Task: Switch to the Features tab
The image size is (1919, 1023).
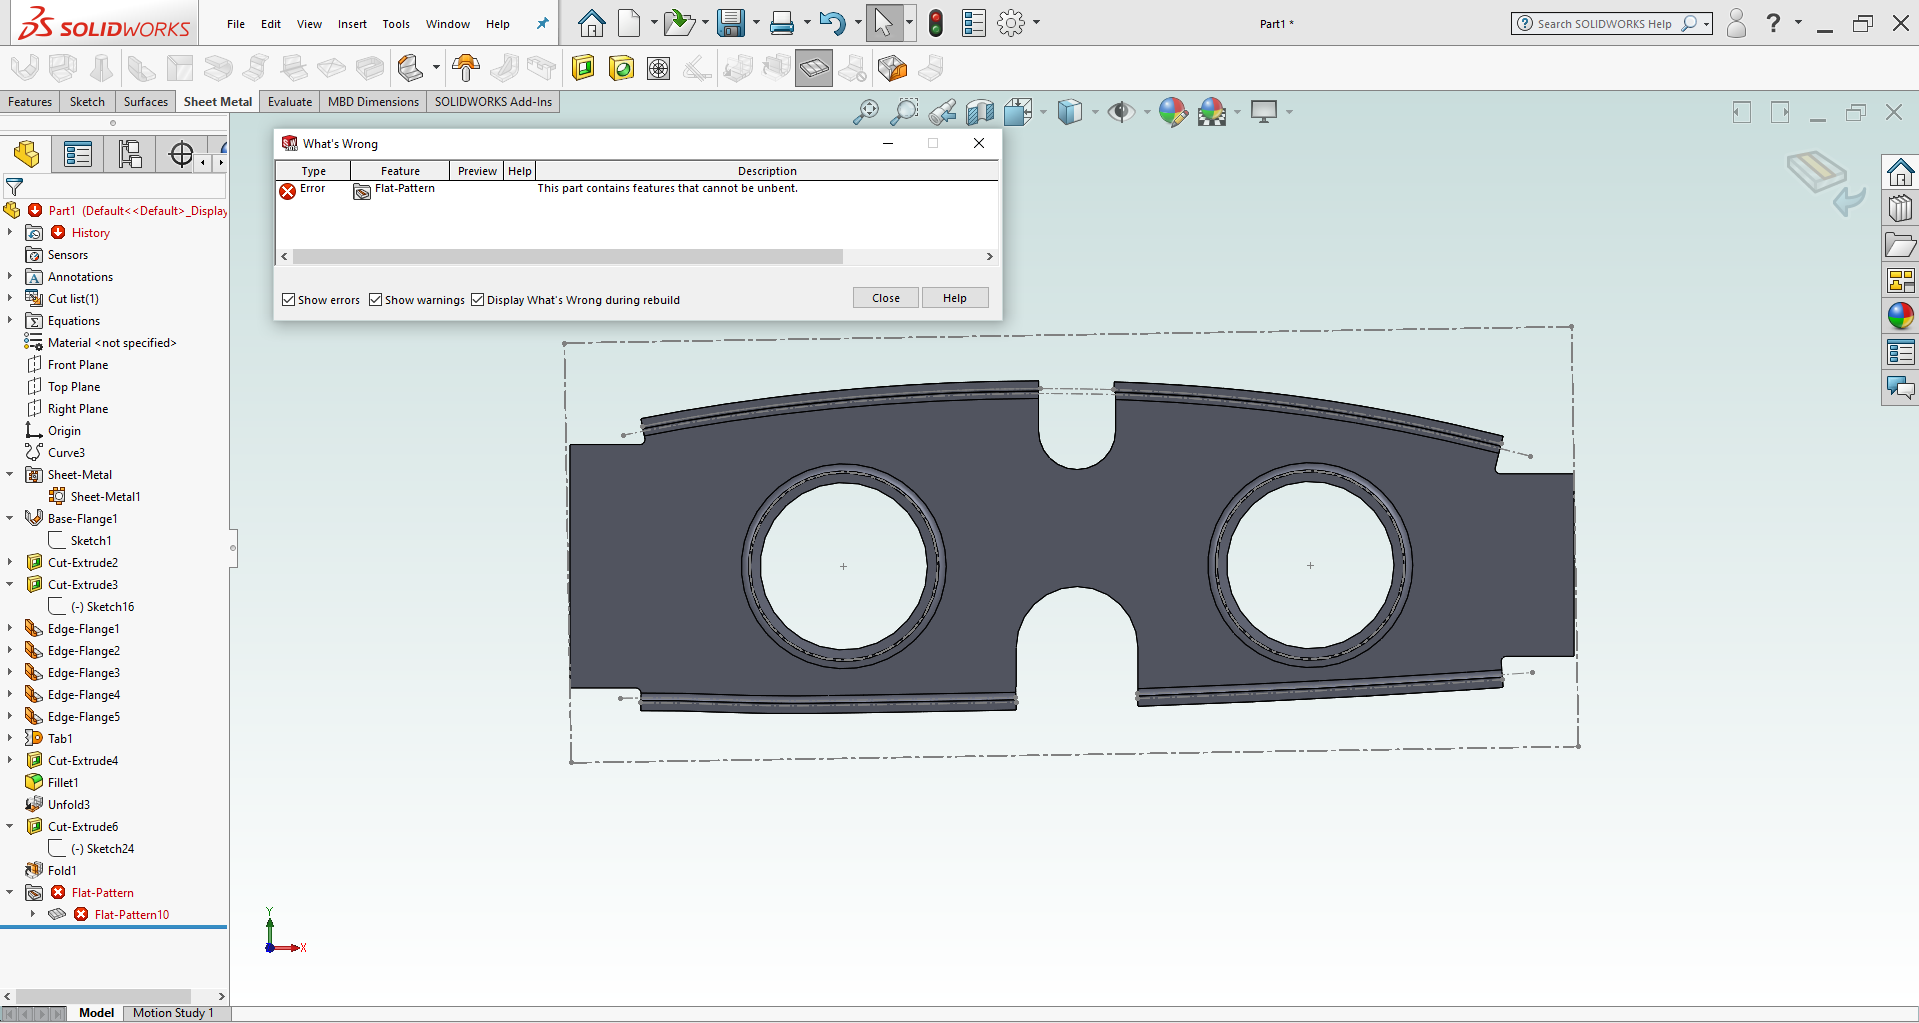Action: (30, 102)
